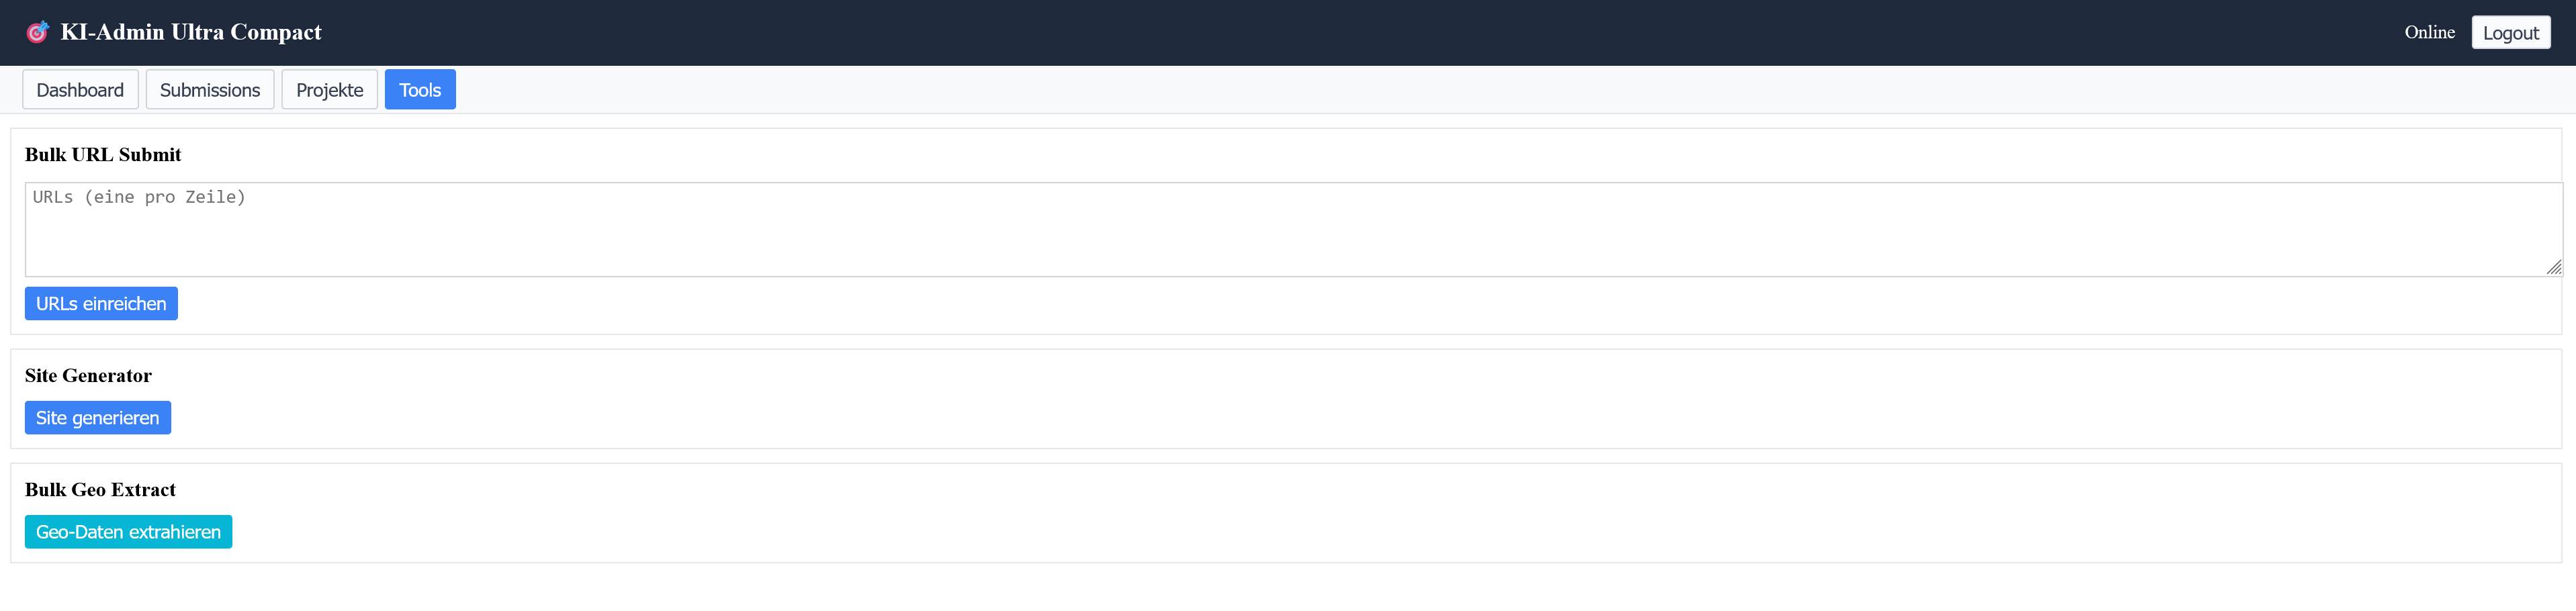Select the active Tools tab
The image size is (2576, 611).
click(420, 90)
